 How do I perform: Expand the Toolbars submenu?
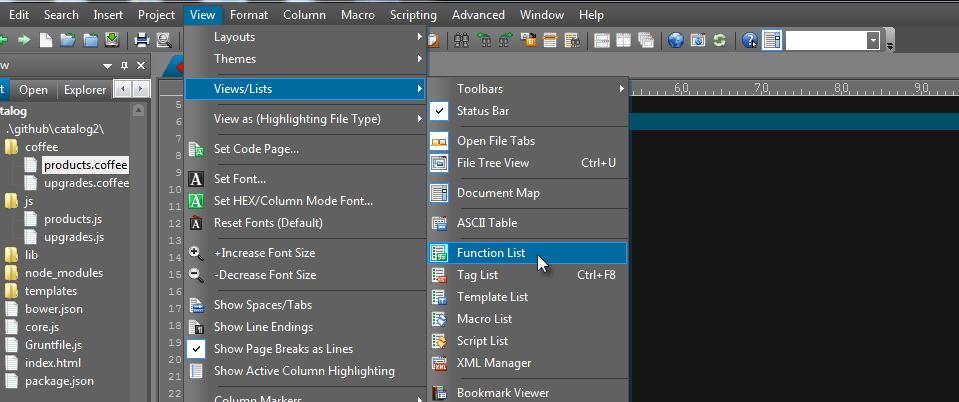click(x=528, y=89)
